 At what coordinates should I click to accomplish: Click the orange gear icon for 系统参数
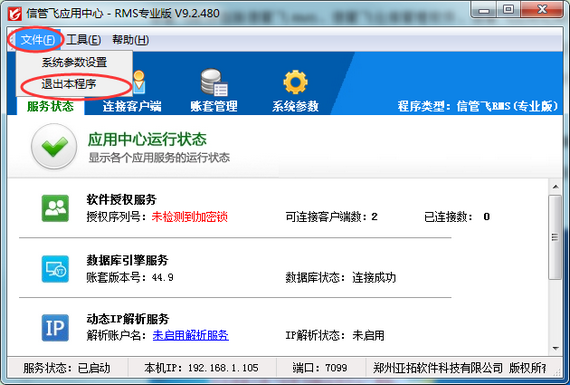[x=295, y=82]
